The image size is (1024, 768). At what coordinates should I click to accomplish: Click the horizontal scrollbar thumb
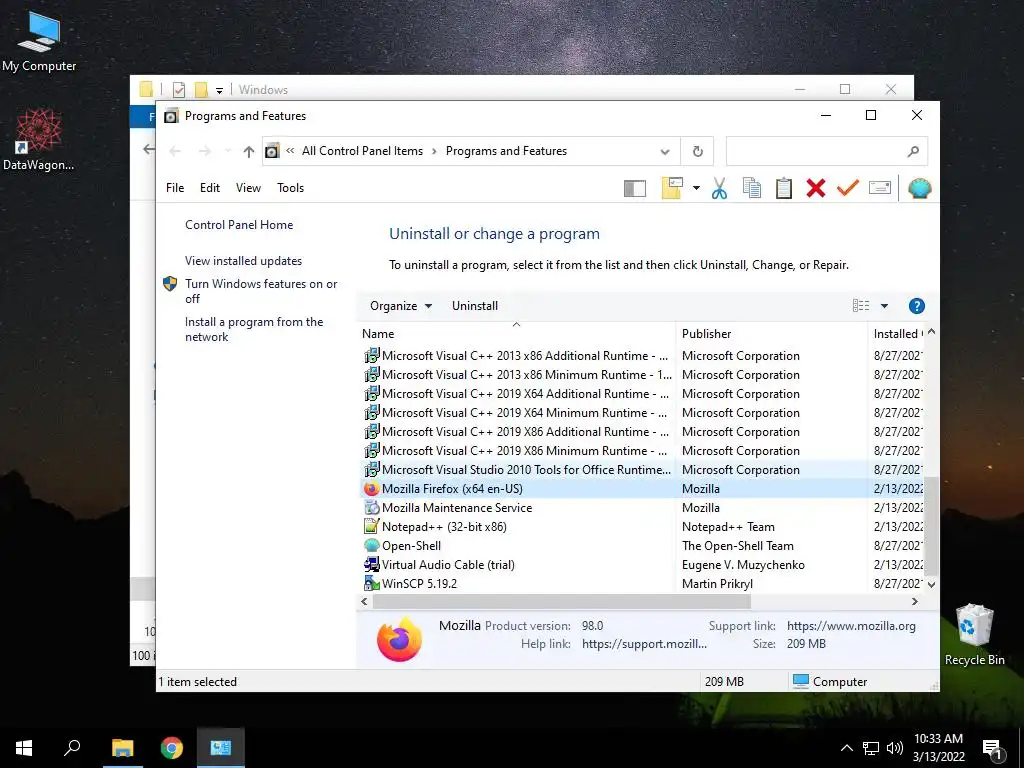tap(562, 601)
